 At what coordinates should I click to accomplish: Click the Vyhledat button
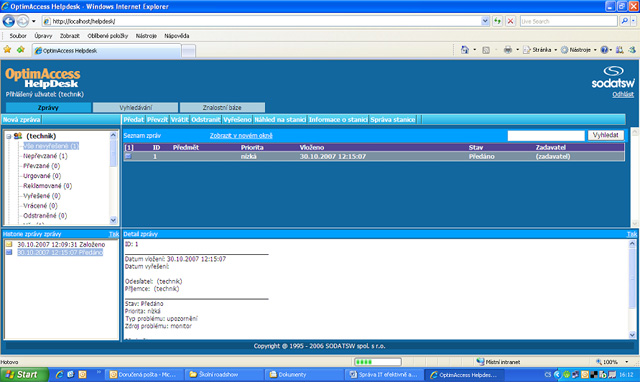click(x=606, y=135)
